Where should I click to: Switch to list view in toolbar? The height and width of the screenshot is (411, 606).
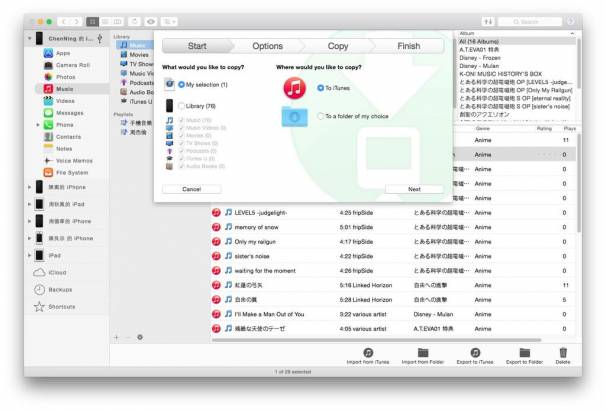coord(105,22)
